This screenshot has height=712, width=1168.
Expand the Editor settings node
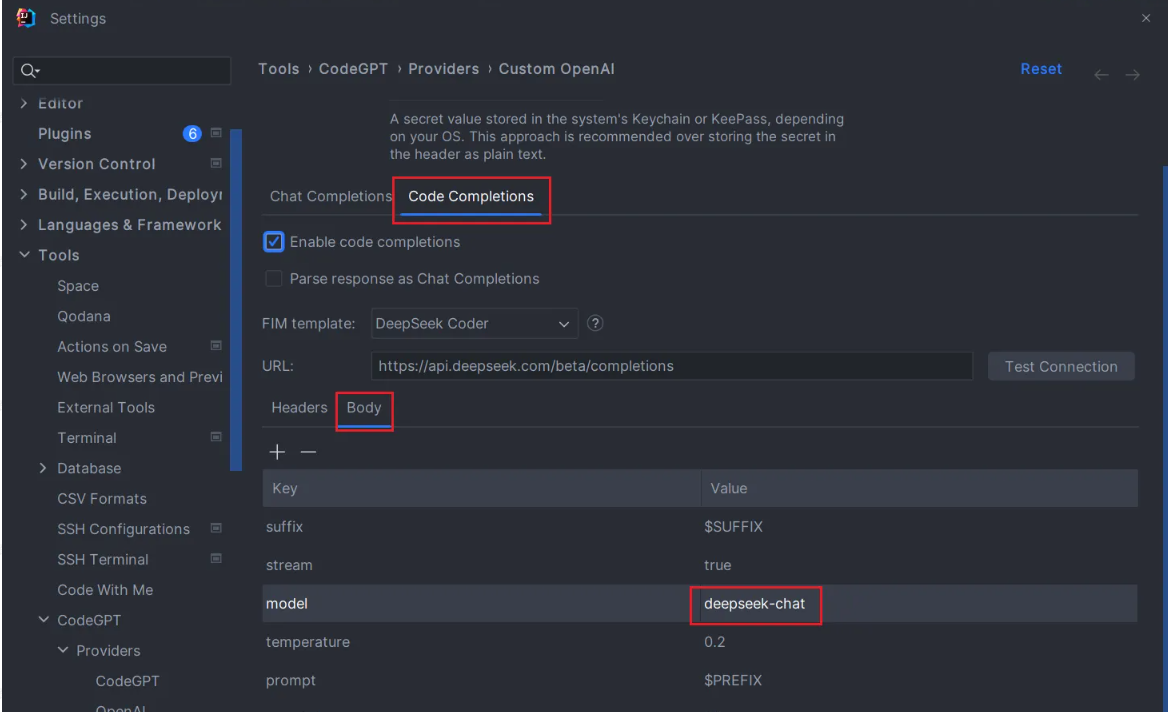(x=24, y=104)
